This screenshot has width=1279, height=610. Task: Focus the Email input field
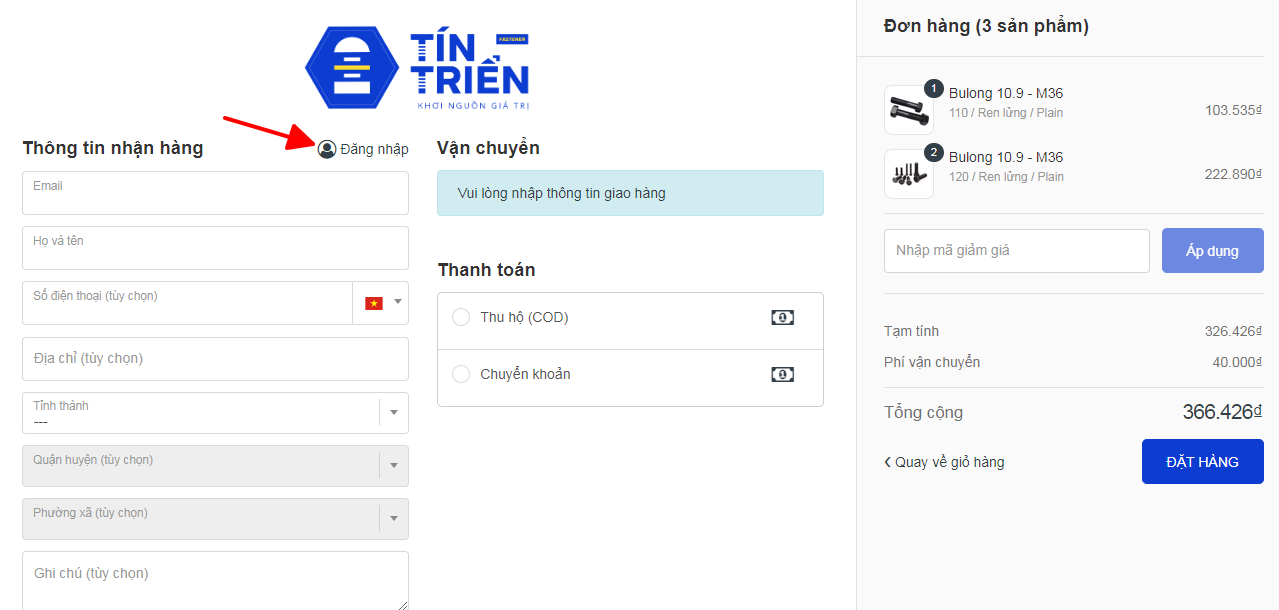click(215, 193)
